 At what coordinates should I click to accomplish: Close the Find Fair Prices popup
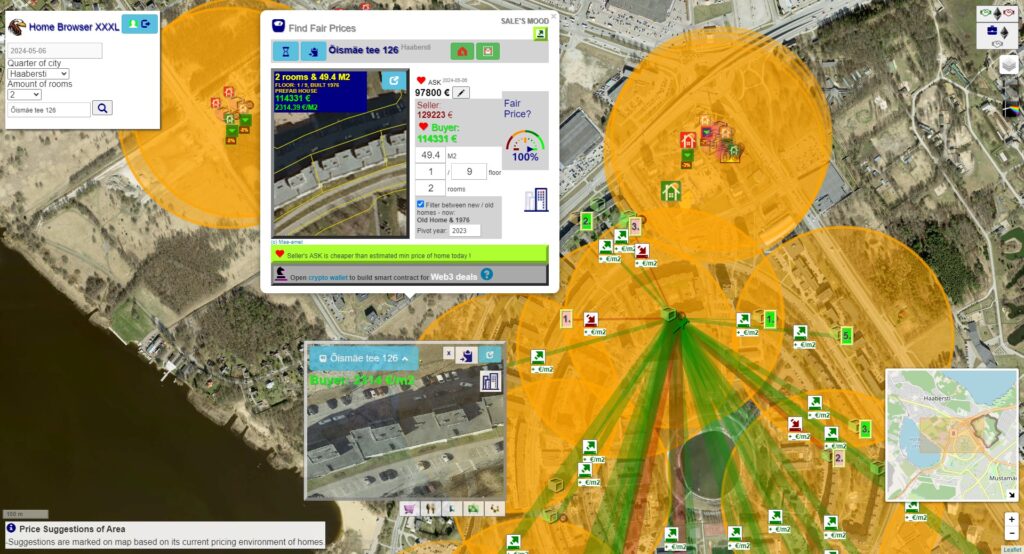click(x=553, y=16)
